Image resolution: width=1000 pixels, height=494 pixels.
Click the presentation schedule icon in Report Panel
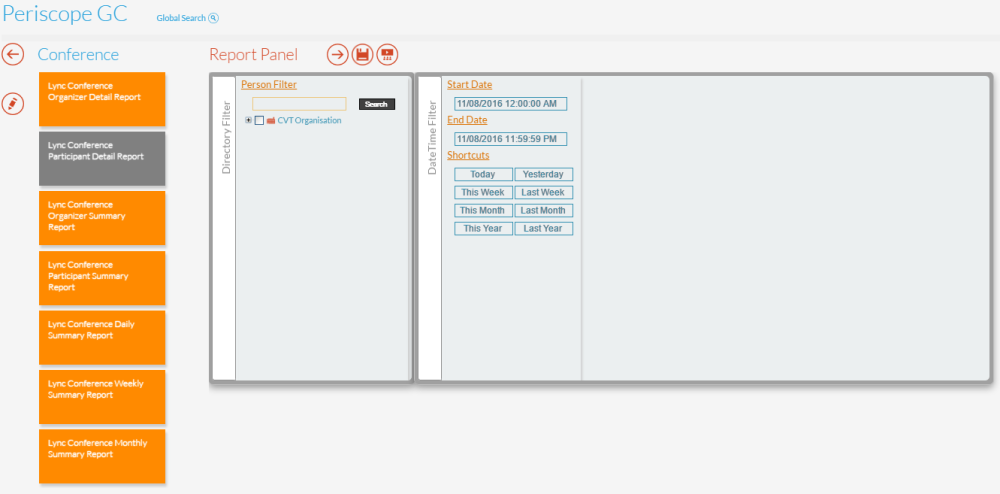click(387, 54)
